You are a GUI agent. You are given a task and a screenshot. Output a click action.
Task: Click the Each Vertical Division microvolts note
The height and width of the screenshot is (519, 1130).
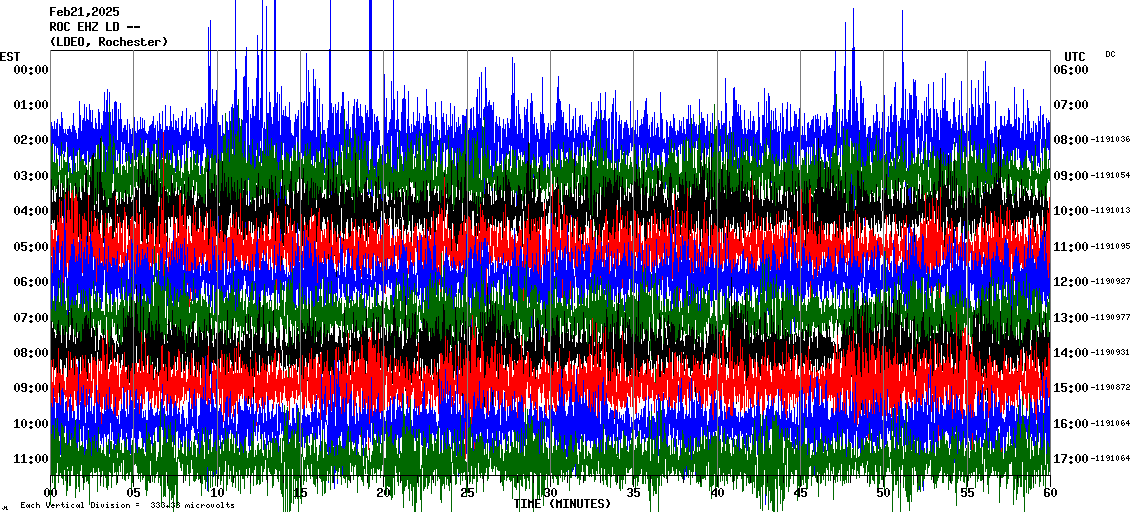point(127,506)
